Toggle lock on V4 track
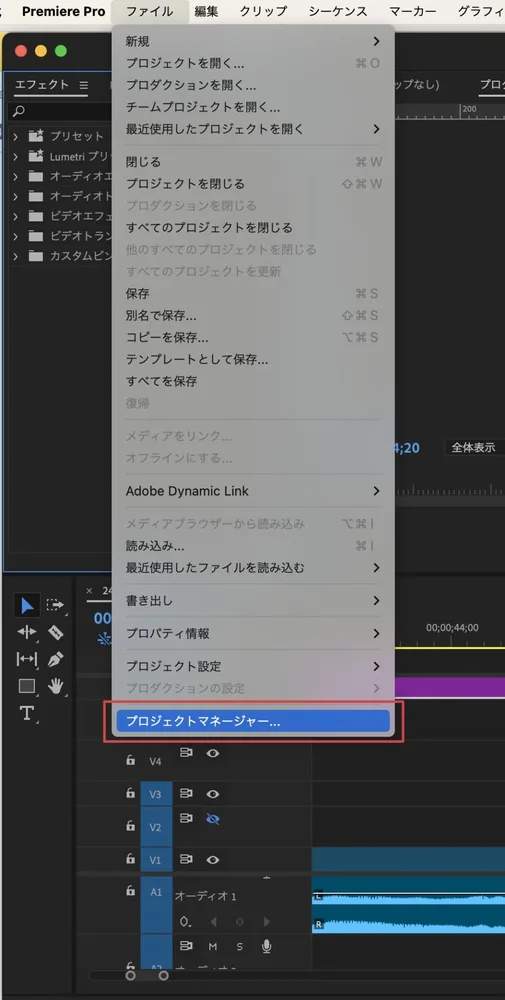505x1000 pixels. click(x=130, y=760)
